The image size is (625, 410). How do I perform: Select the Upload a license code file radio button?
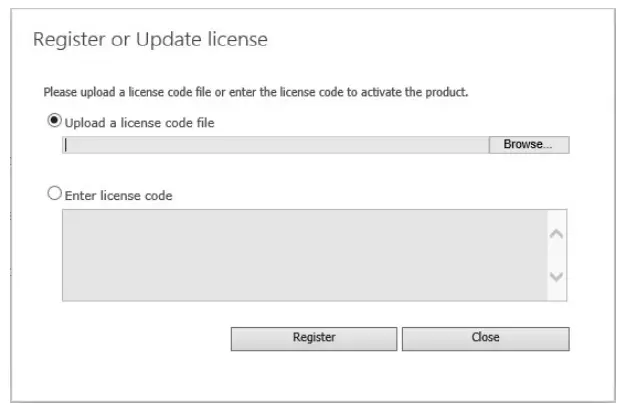(x=55, y=121)
